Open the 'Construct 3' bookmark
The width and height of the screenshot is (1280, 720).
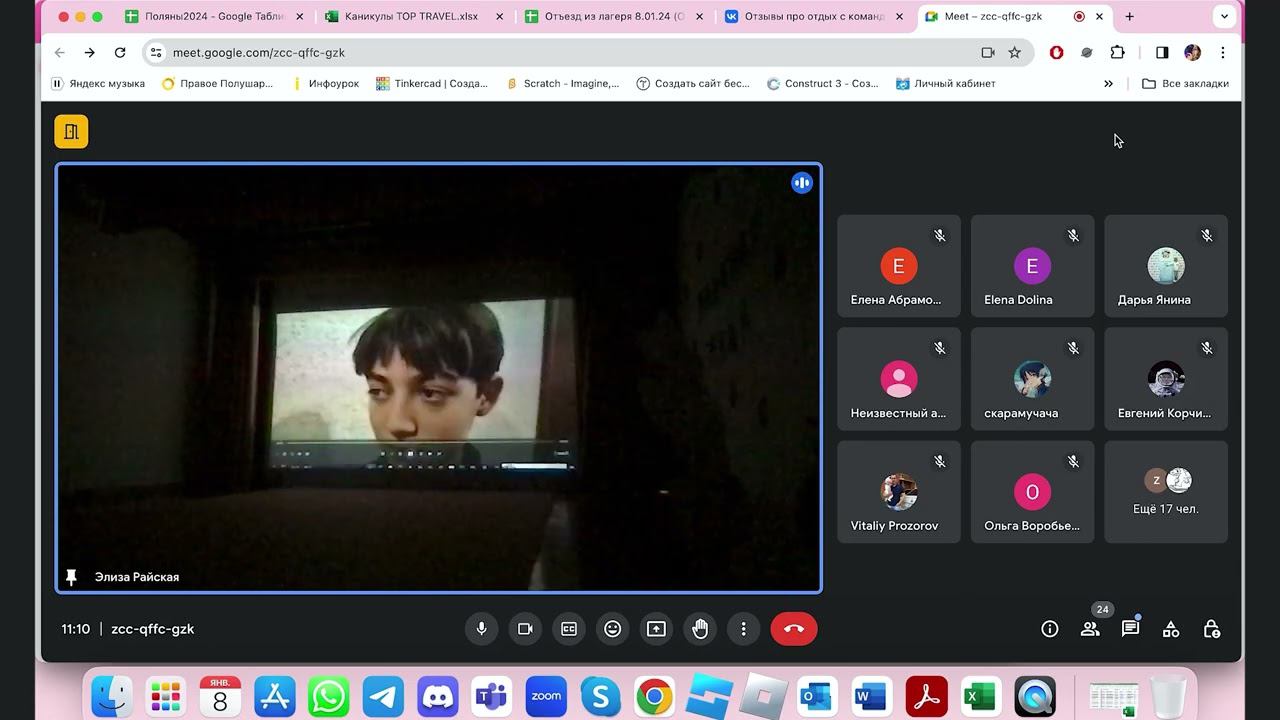coord(822,83)
